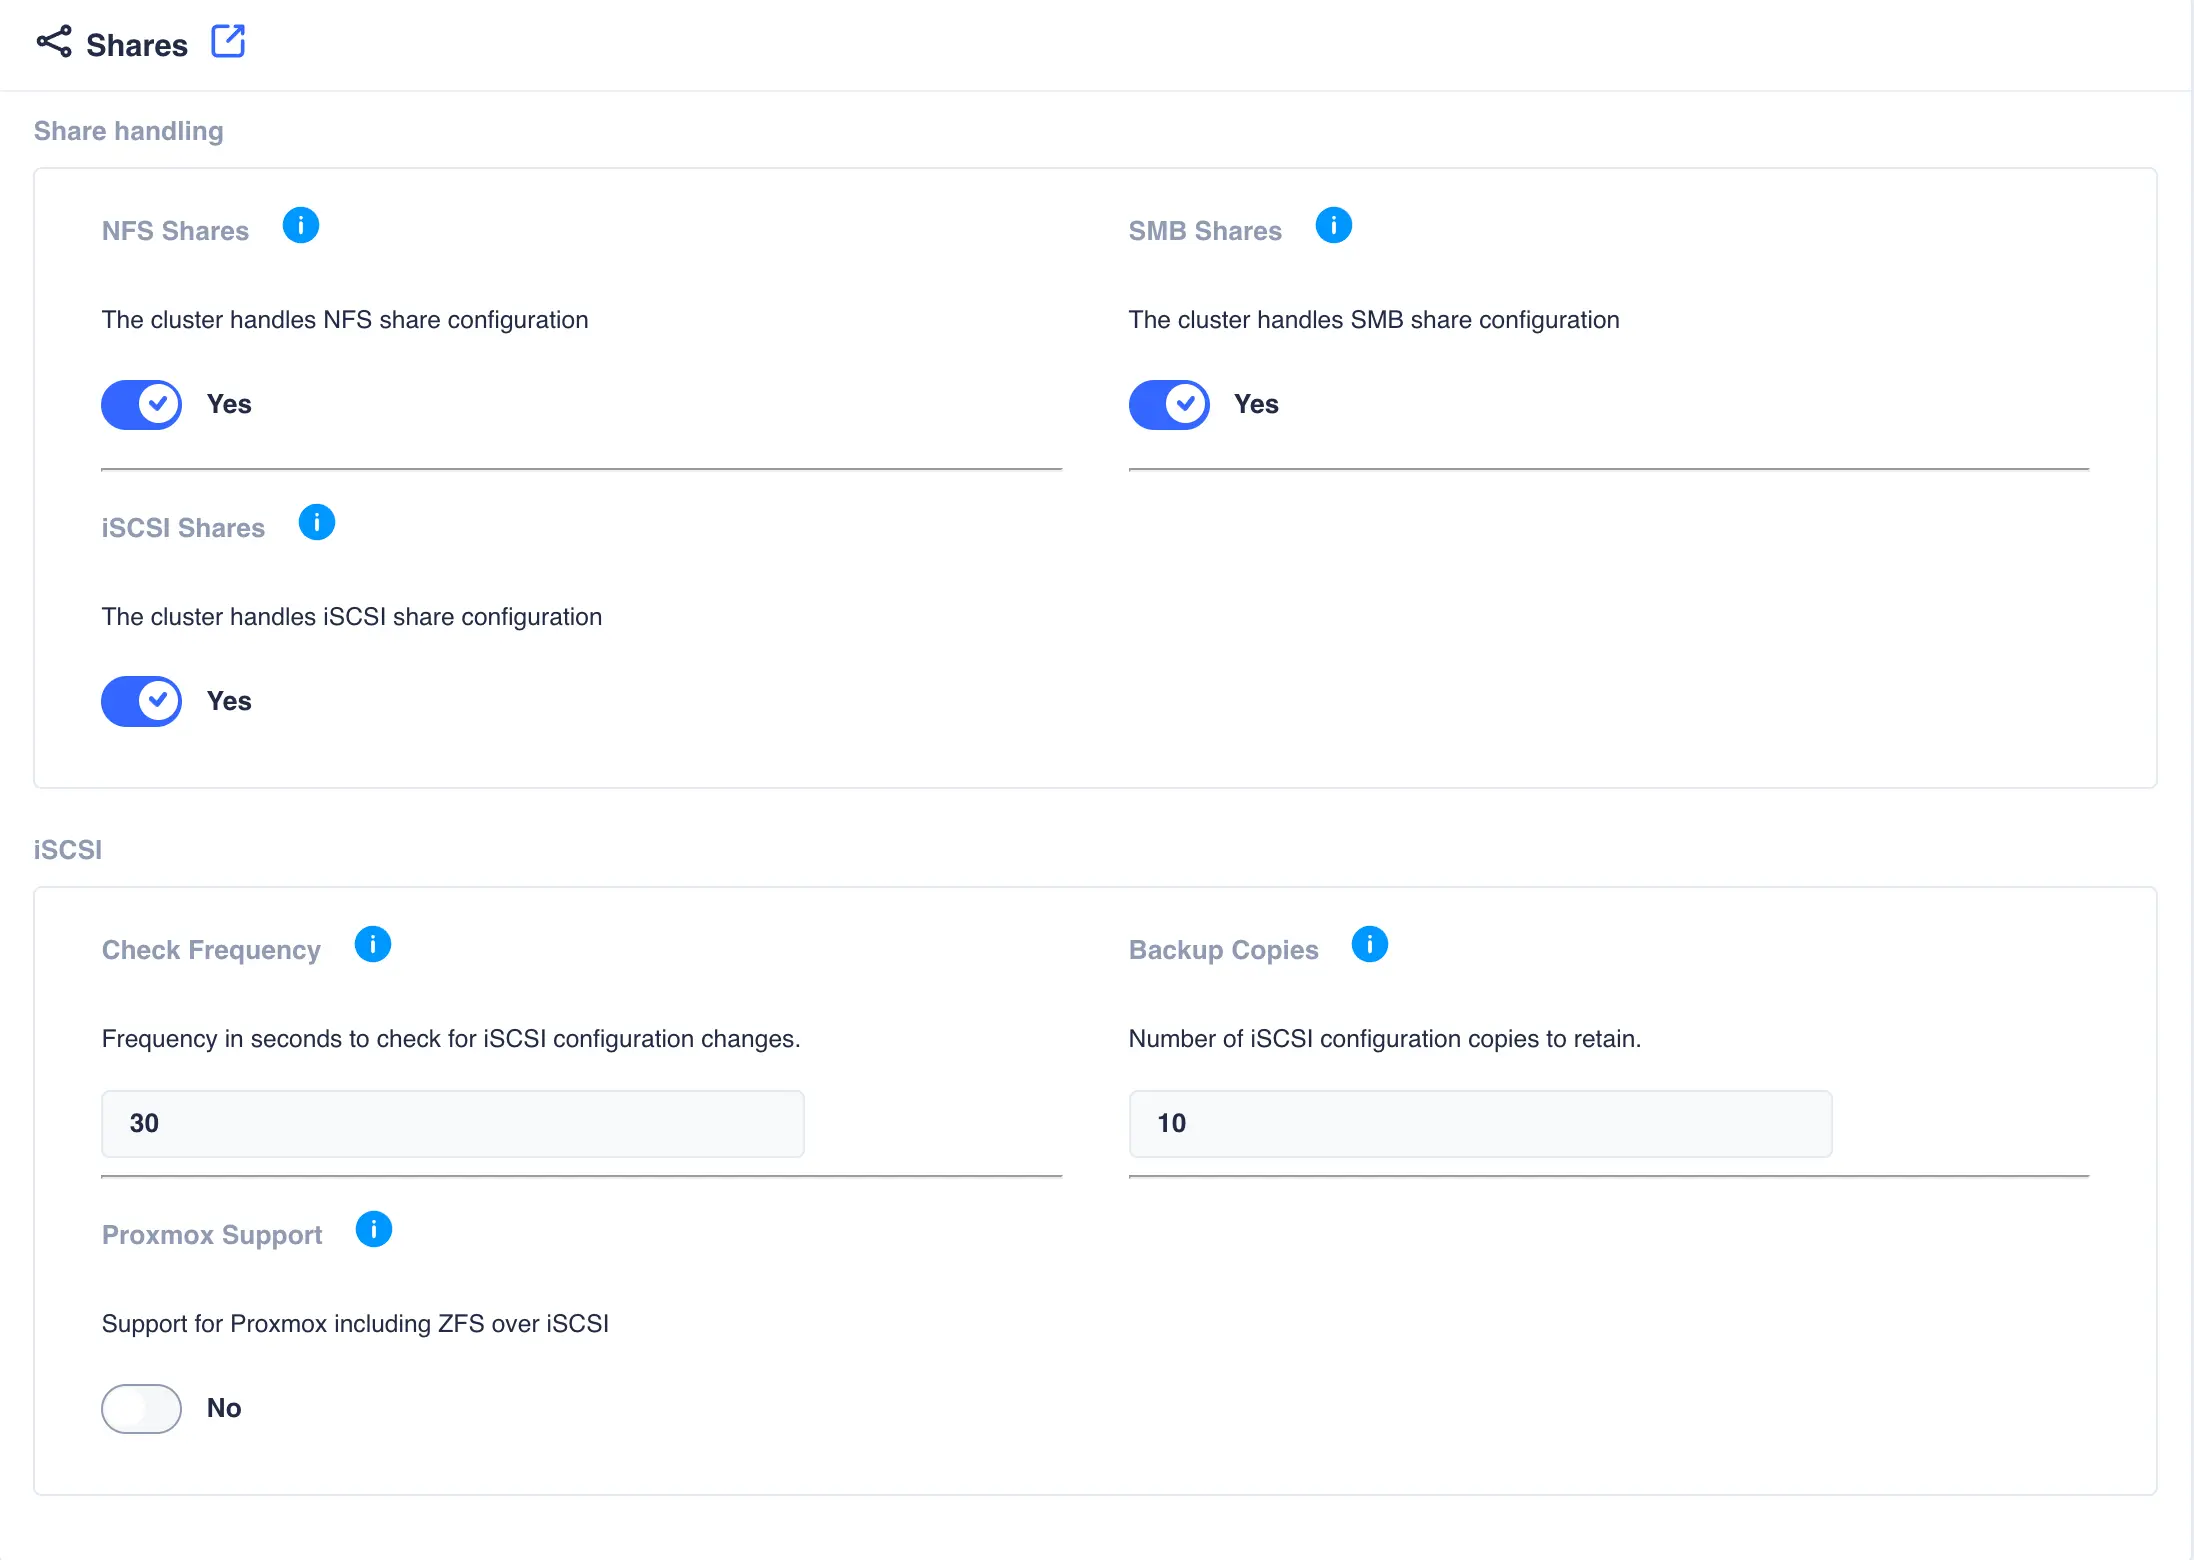Viewport: 2194px width, 1560px height.
Task: Disable iSCSI share handling toggle
Action: tap(141, 701)
